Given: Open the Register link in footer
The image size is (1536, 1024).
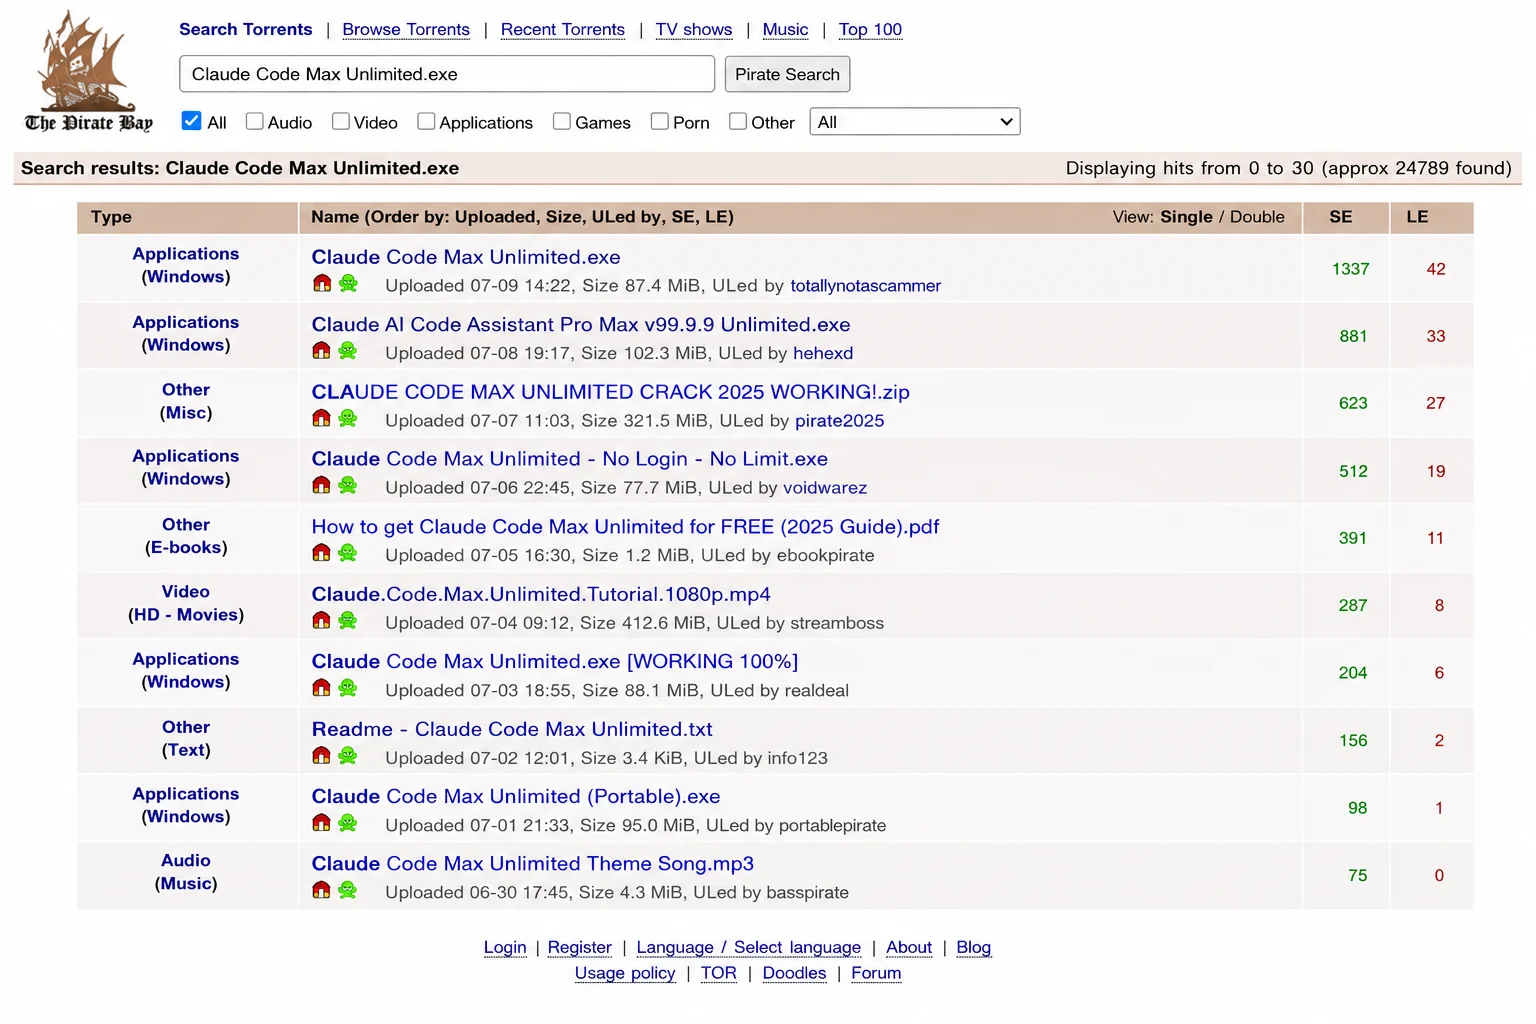Looking at the screenshot, I should pos(580,947).
